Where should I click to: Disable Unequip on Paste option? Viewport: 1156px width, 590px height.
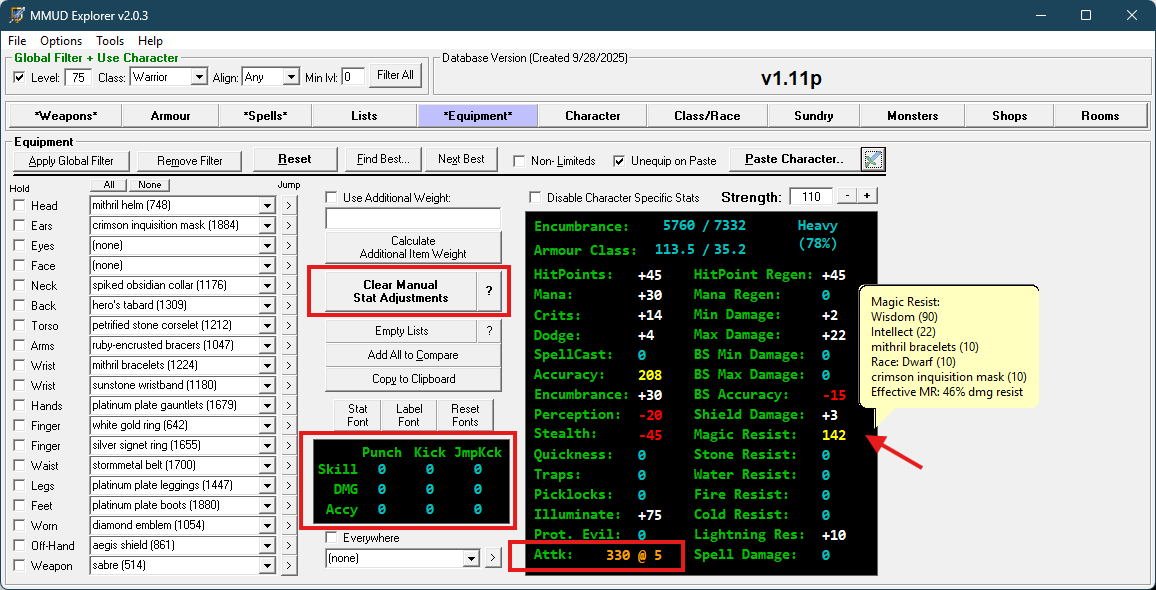(619, 161)
